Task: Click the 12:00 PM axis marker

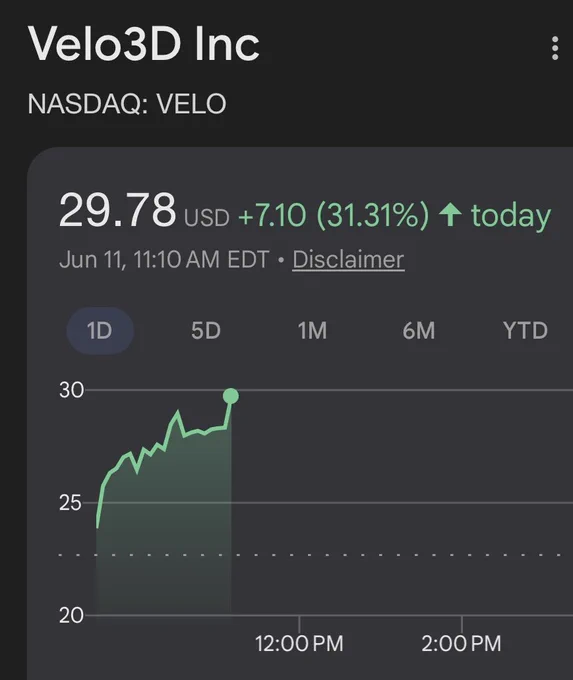Action: pos(299,643)
